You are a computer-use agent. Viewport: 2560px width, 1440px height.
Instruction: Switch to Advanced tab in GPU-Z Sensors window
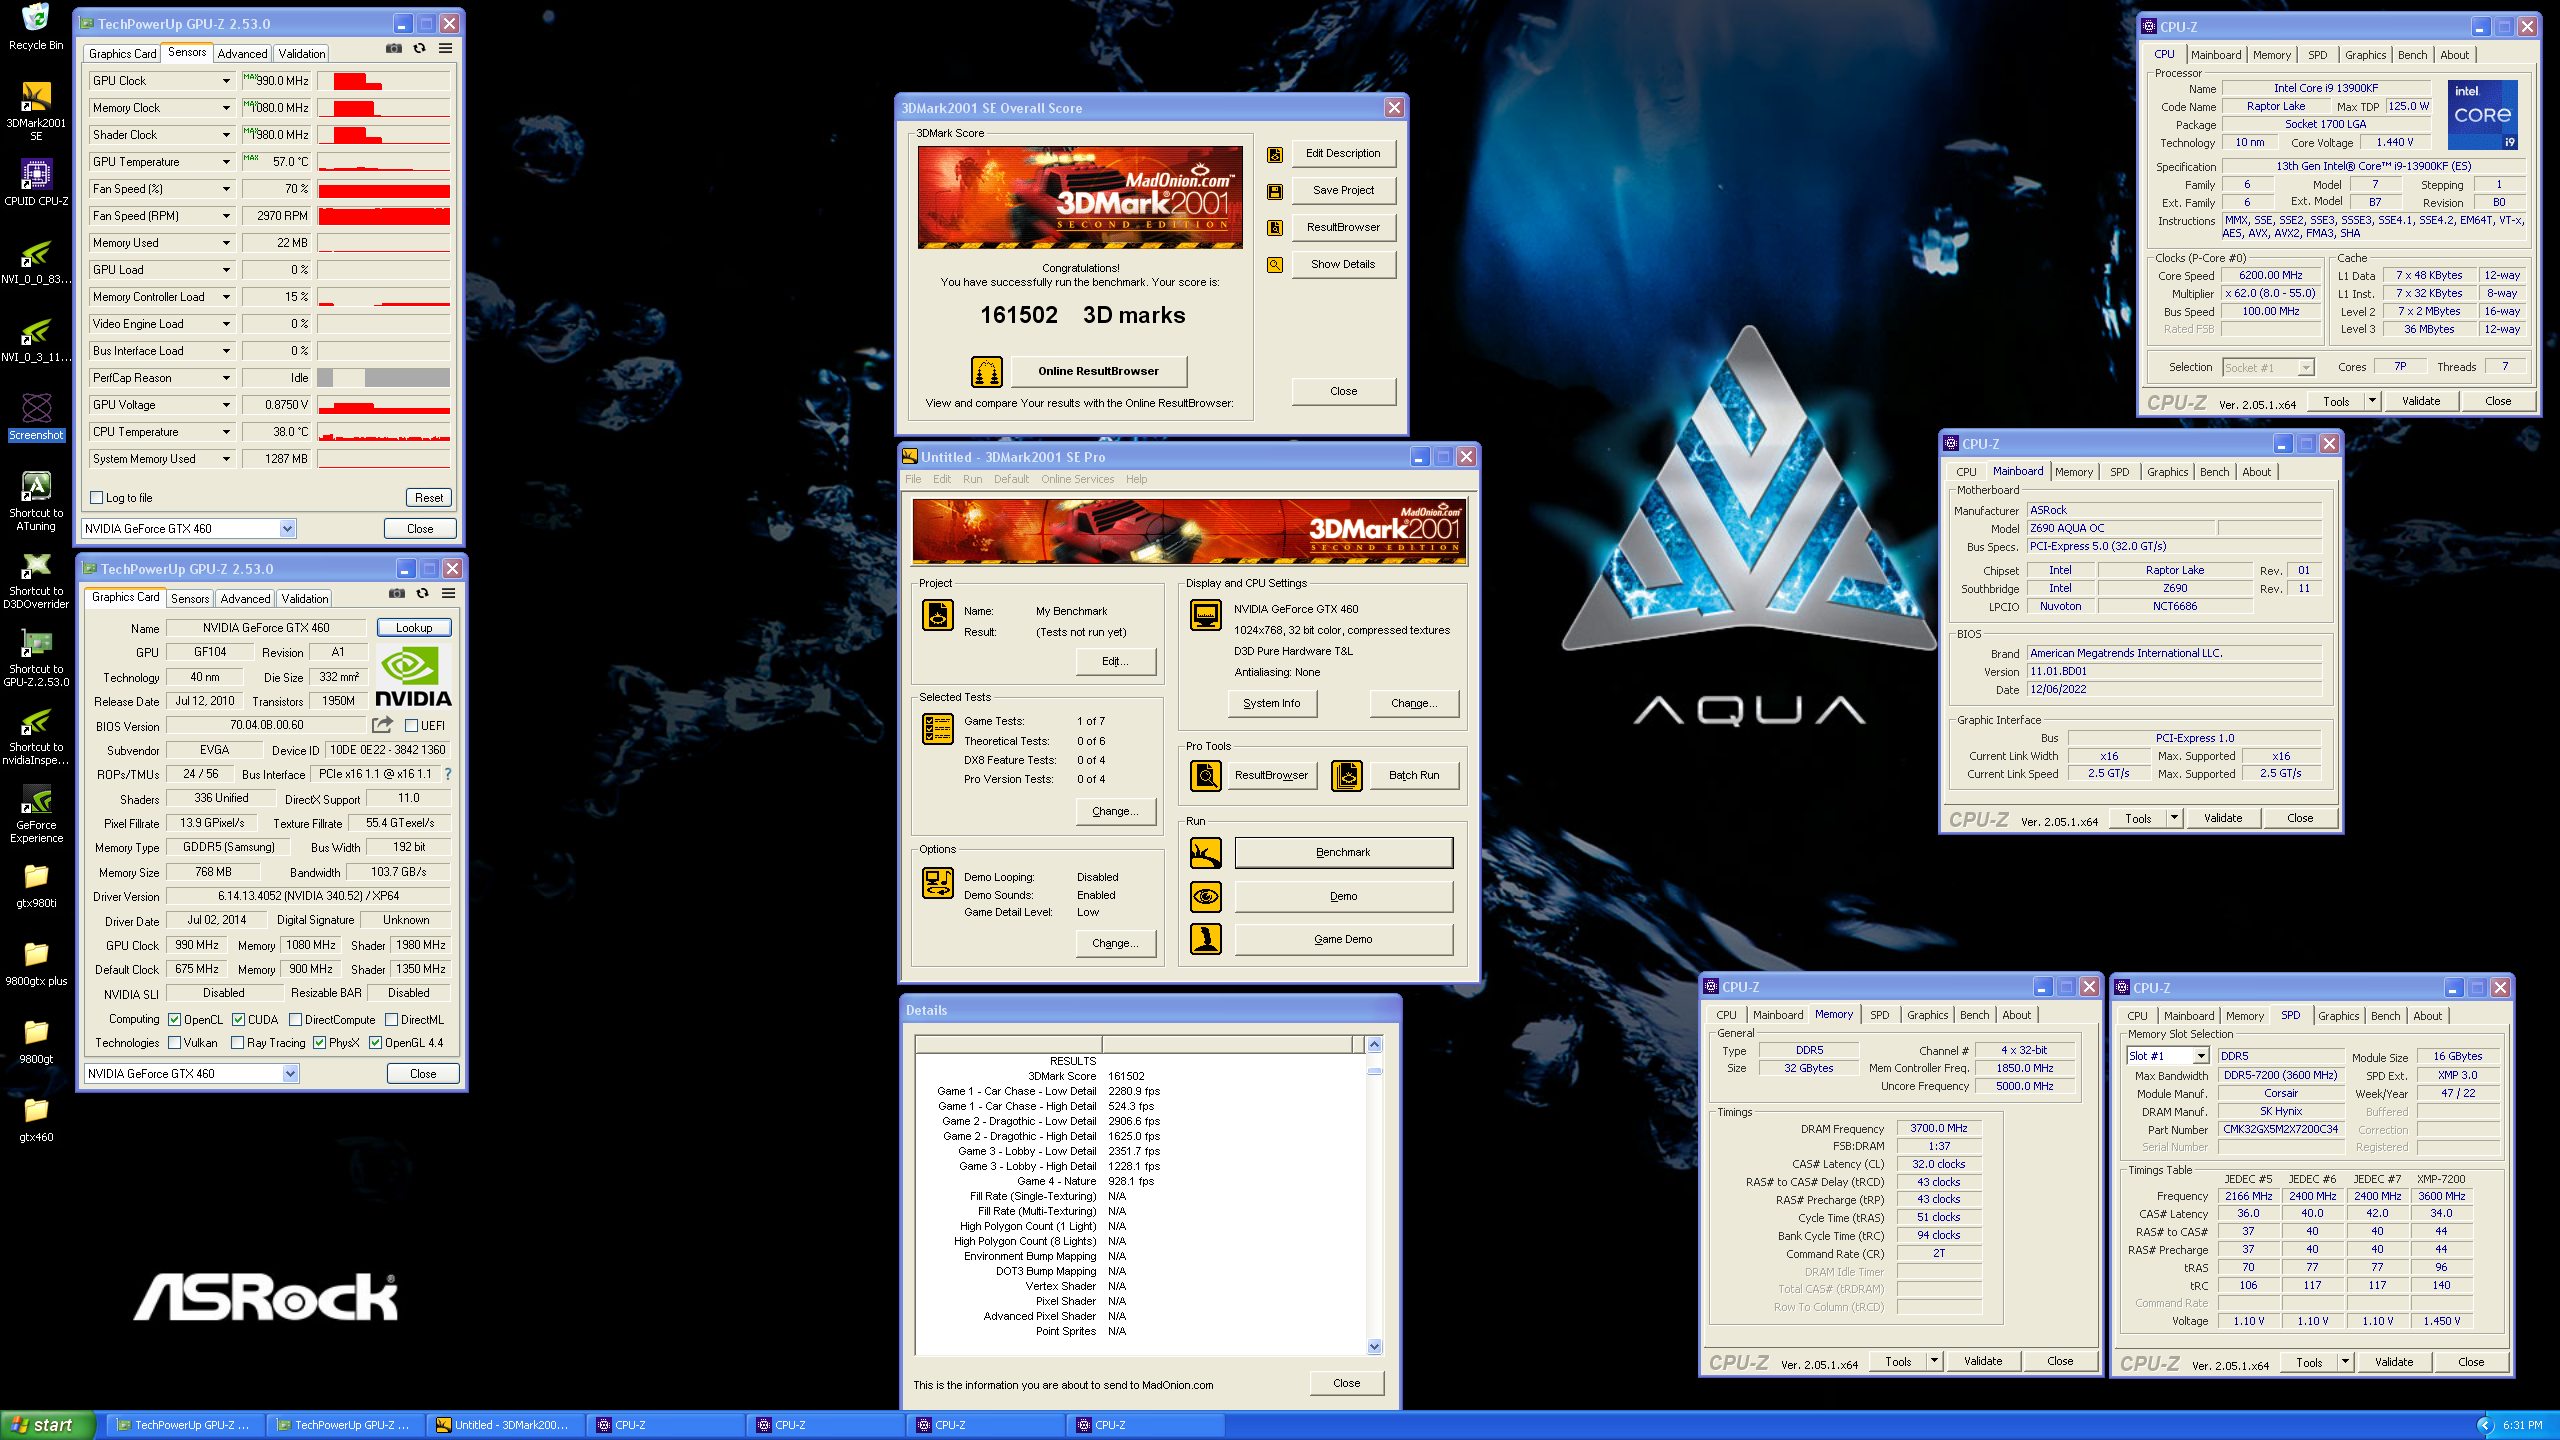pos(242,54)
